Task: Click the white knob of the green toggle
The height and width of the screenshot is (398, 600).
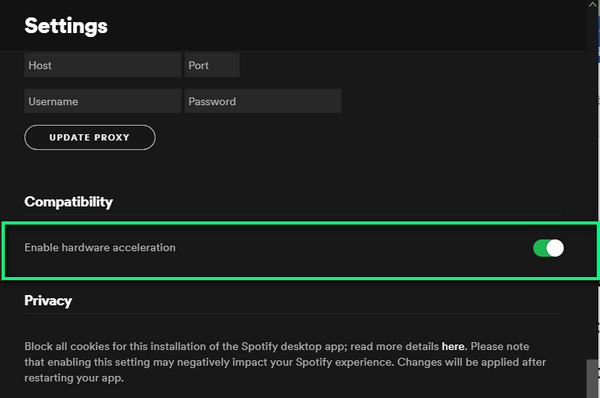Action: pyautogui.click(x=555, y=248)
